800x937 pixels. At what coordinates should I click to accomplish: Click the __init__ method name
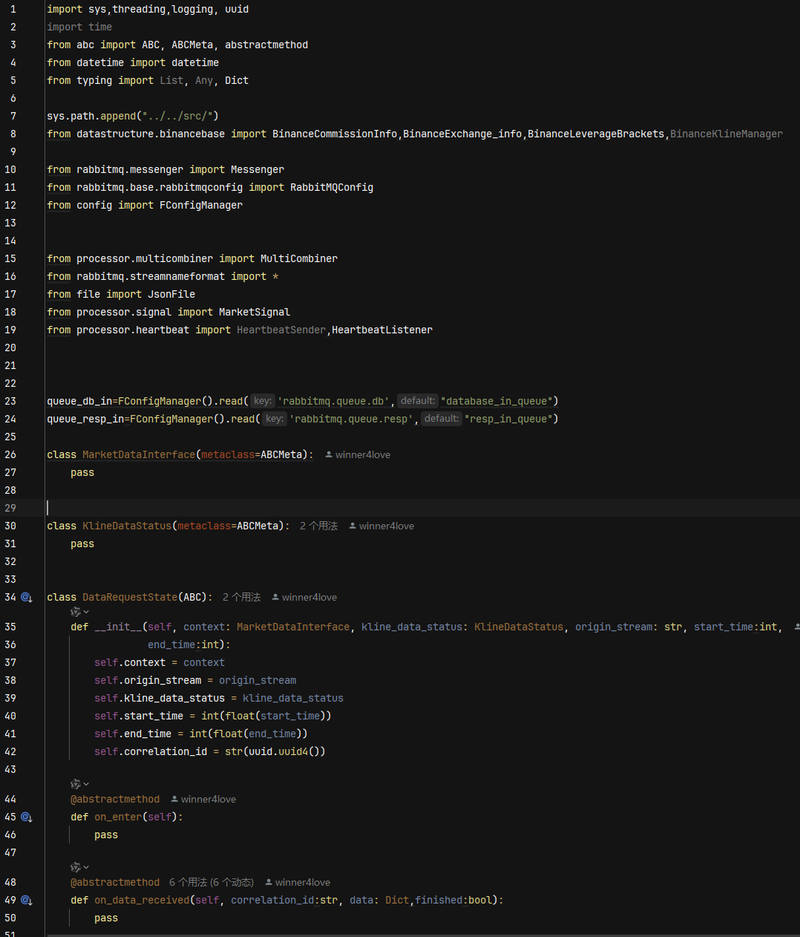[118, 627]
